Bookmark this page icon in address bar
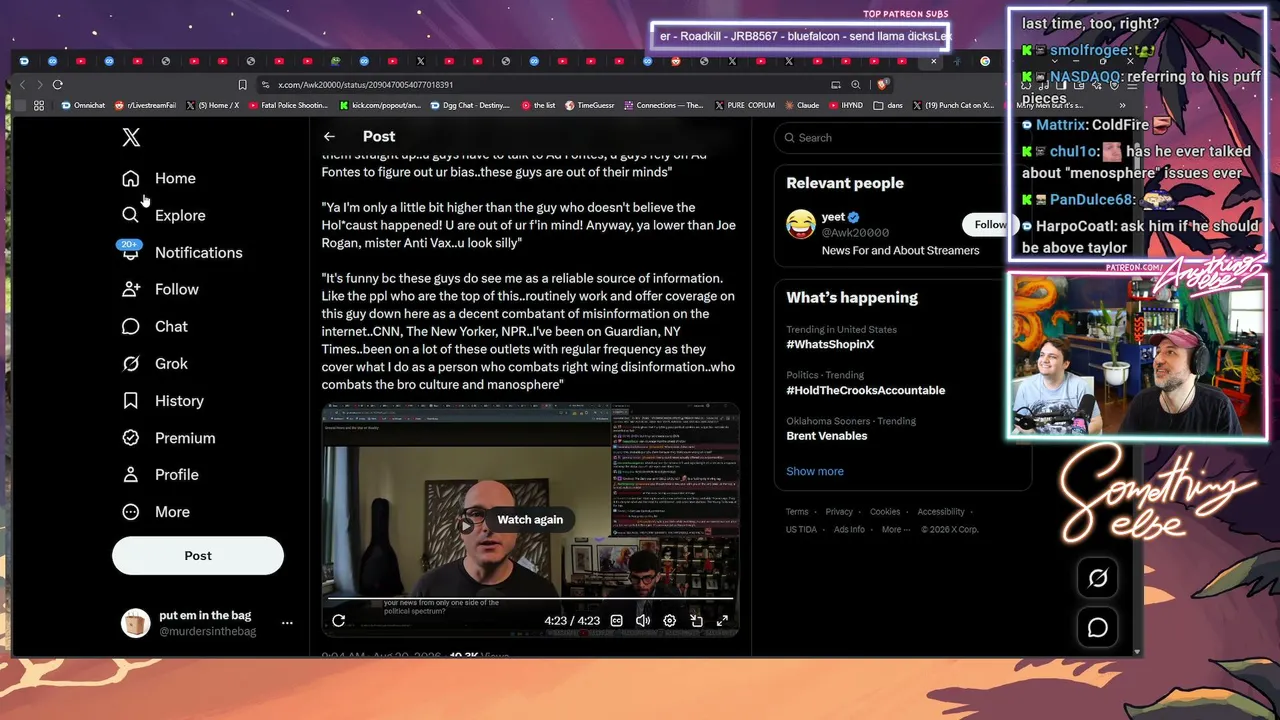1280x720 pixels. pos(242,85)
